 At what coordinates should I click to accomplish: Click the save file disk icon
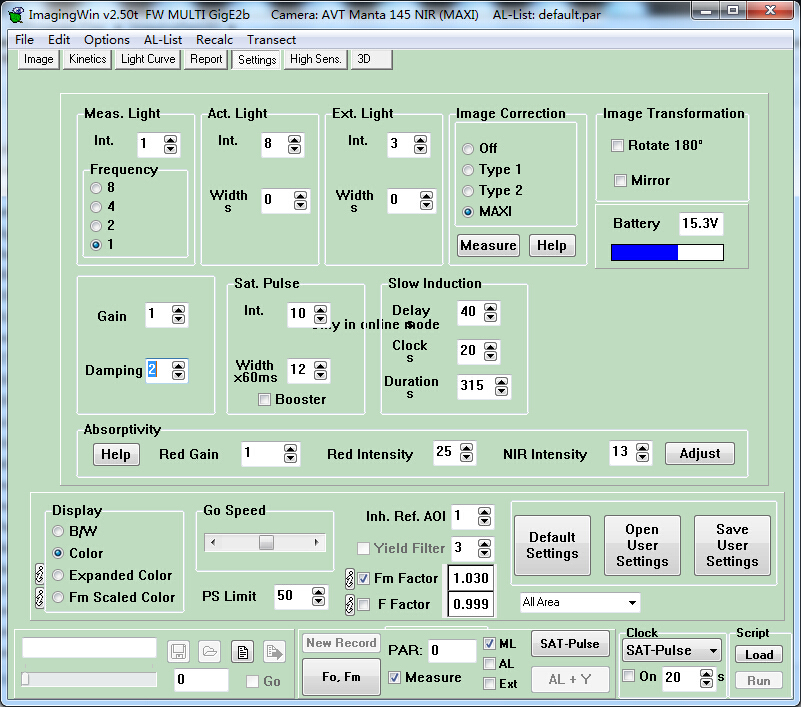tap(179, 652)
